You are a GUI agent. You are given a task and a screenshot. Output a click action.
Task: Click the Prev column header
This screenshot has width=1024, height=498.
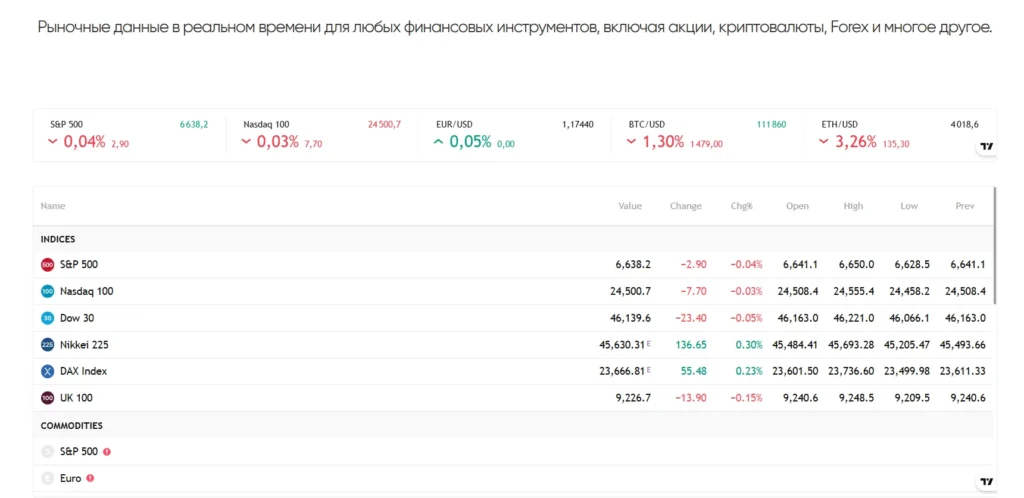pyautogui.click(x=965, y=206)
